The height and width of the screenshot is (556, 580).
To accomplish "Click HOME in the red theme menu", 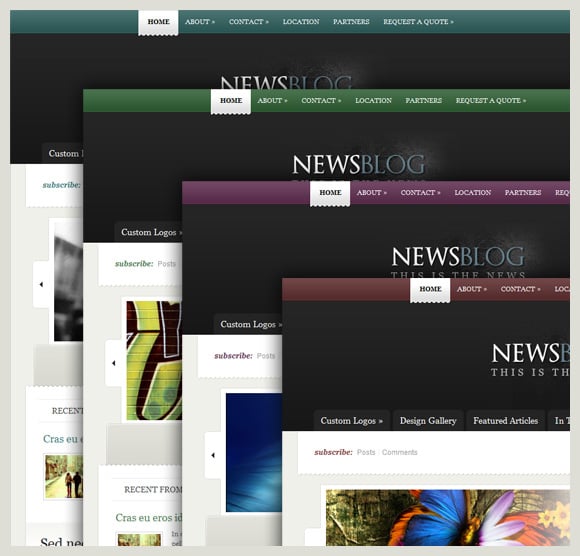I will (x=430, y=289).
